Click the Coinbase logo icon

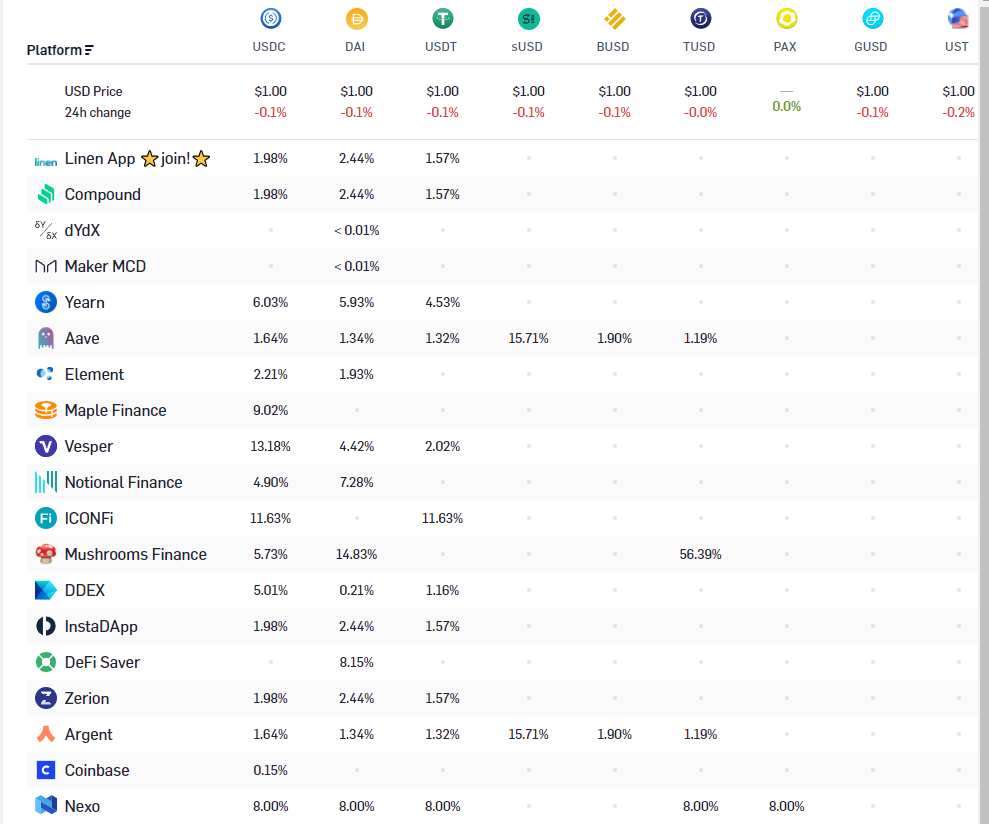(45, 770)
